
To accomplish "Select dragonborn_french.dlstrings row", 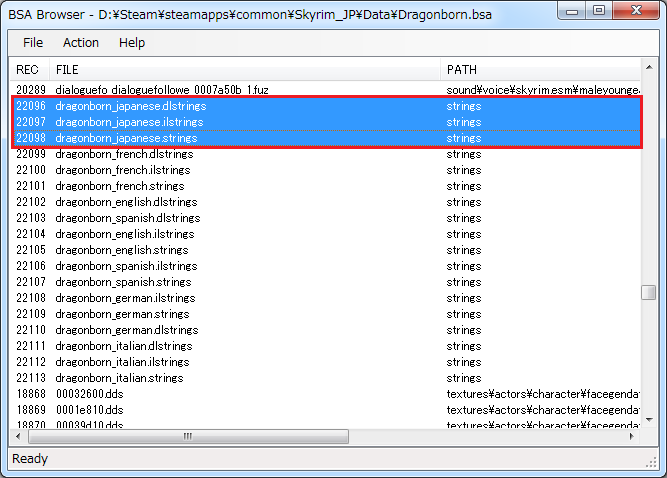I will pyautogui.click(x=325, y=154).
